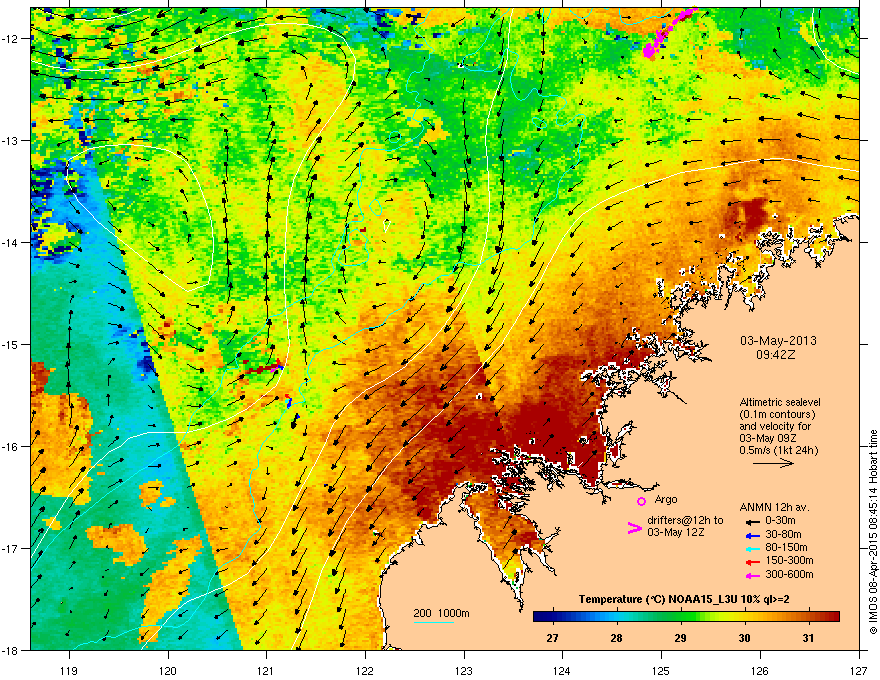The height and width of the screenshot is (680, 880).
Task: Click the longitude axis label "126"
Action: coord(760,670)
